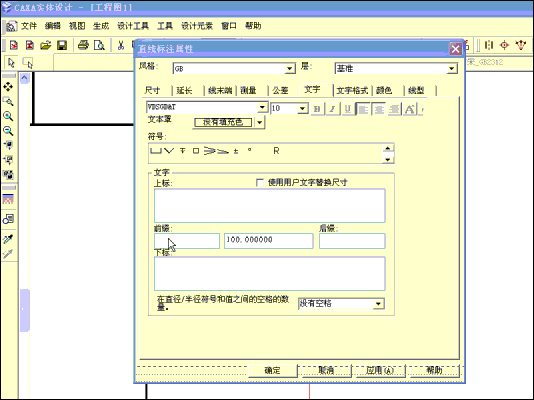534x400 pixels.
Task: Insert the degree symbol
Action: [x=250, y=150]
